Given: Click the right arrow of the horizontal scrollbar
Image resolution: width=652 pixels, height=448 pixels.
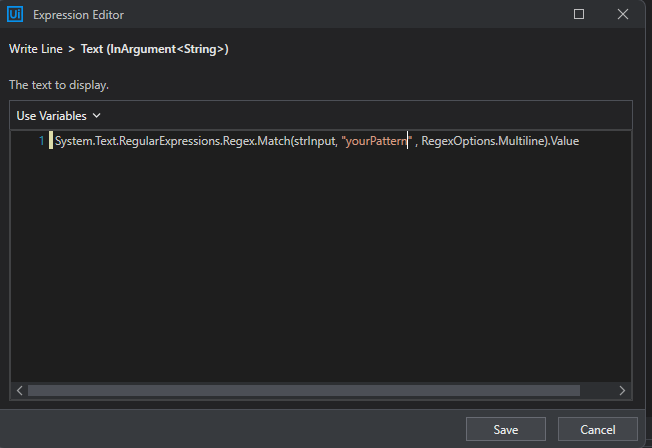Looking at the screenshot, I should [x=622, y=391].
